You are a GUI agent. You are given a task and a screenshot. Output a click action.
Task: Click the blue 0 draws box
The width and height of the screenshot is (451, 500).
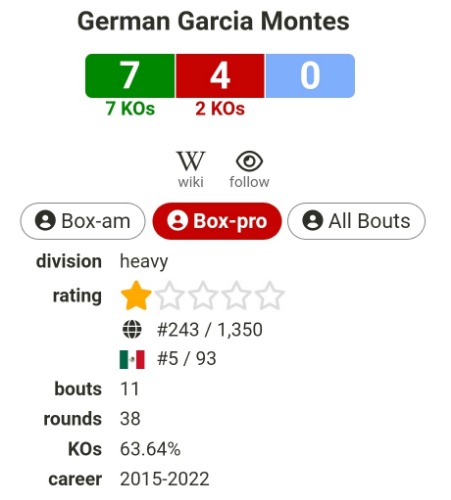(310, 76)
